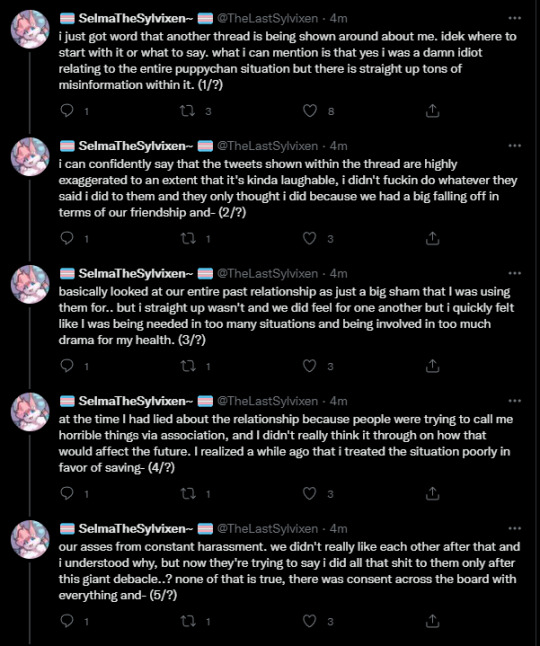Open @TheLastSylvixen handle on the first tweet

(267, 19)
